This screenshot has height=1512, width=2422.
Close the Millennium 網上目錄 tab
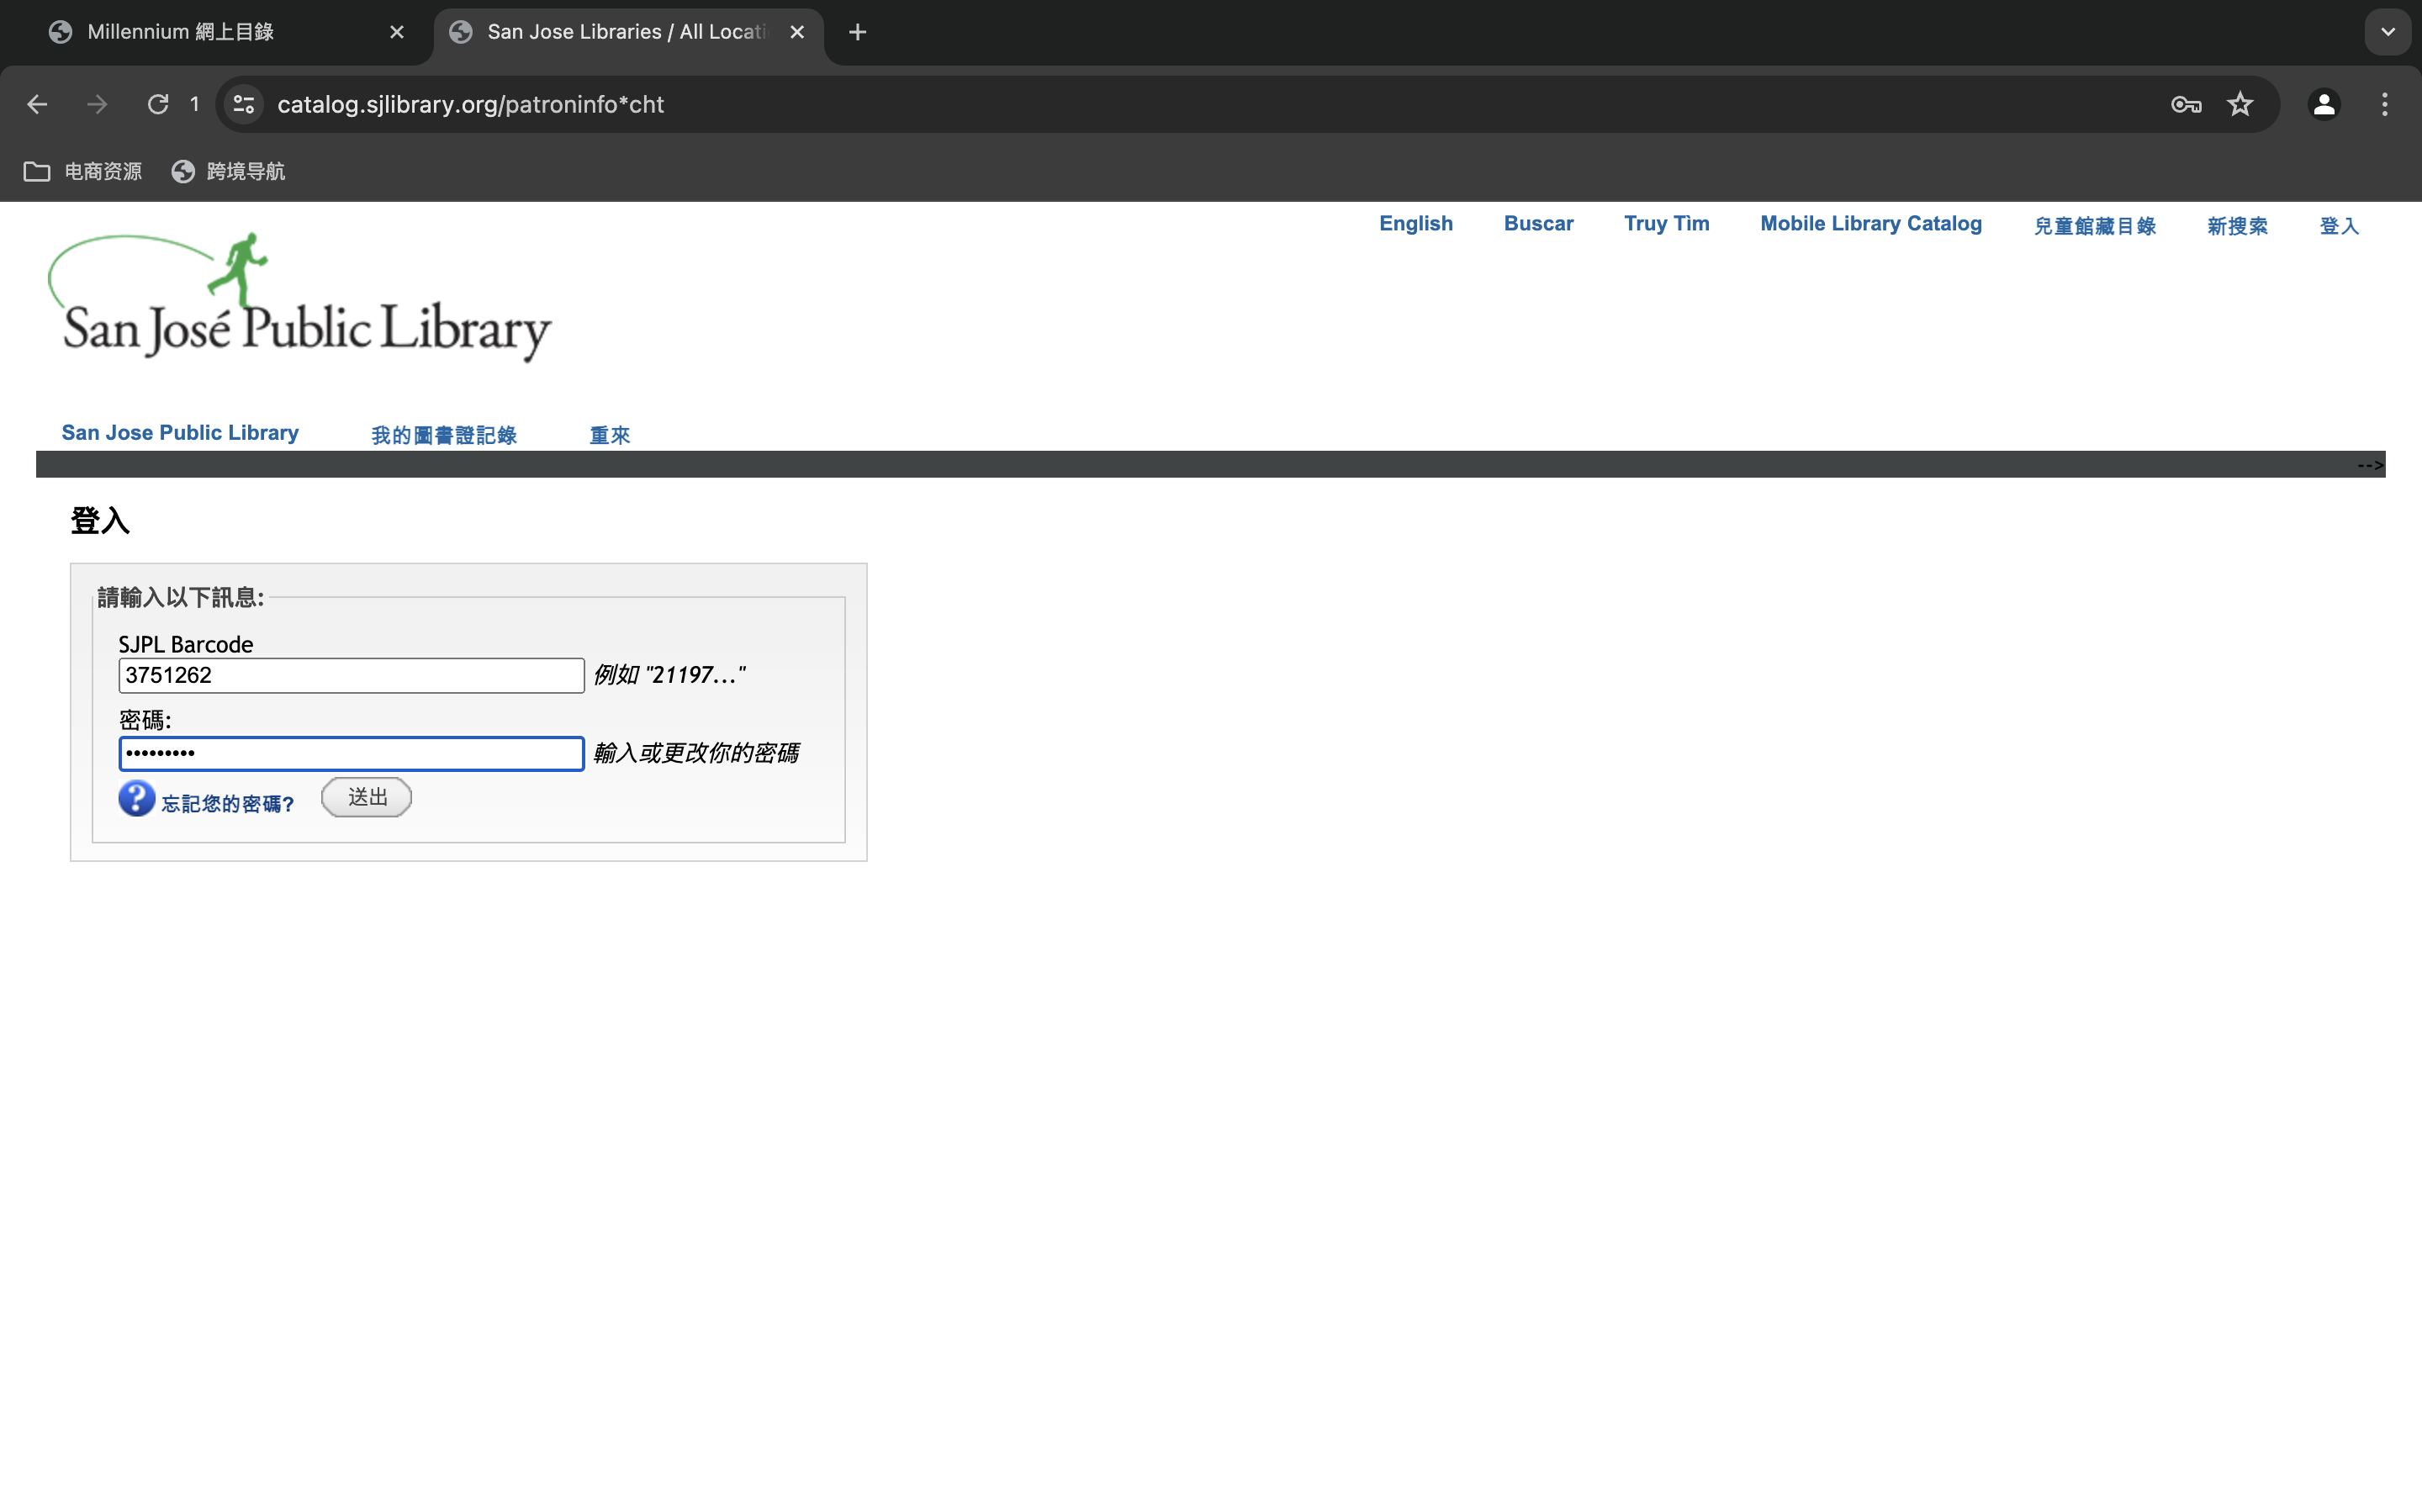397,32
